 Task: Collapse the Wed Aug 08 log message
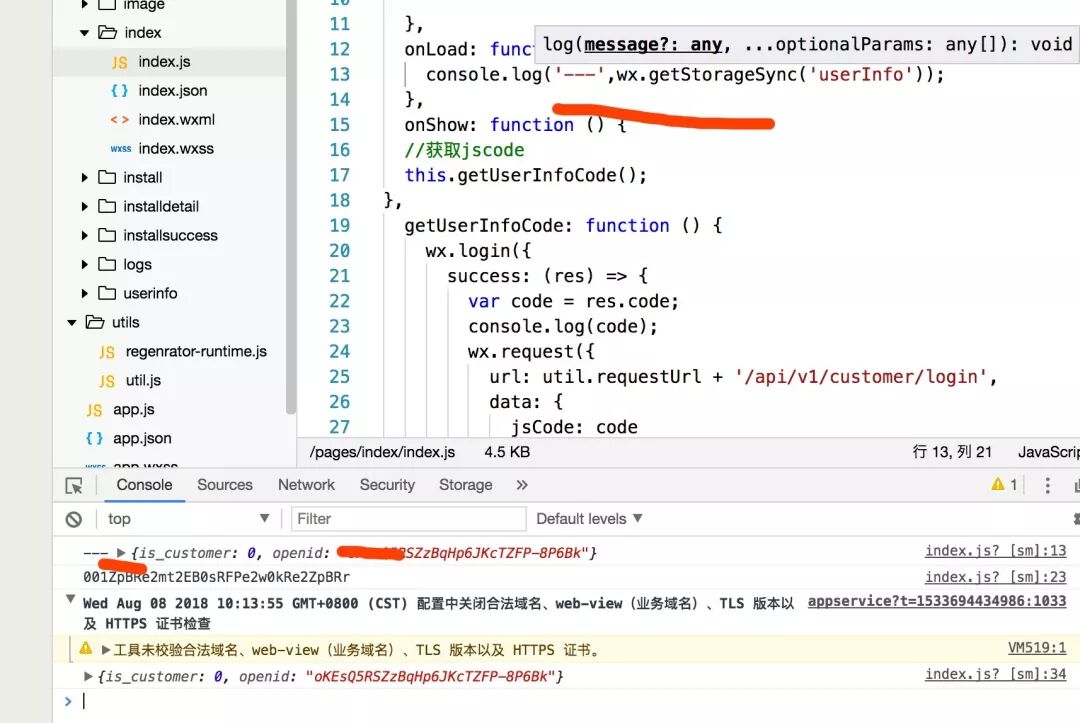[x=70, y=599]
